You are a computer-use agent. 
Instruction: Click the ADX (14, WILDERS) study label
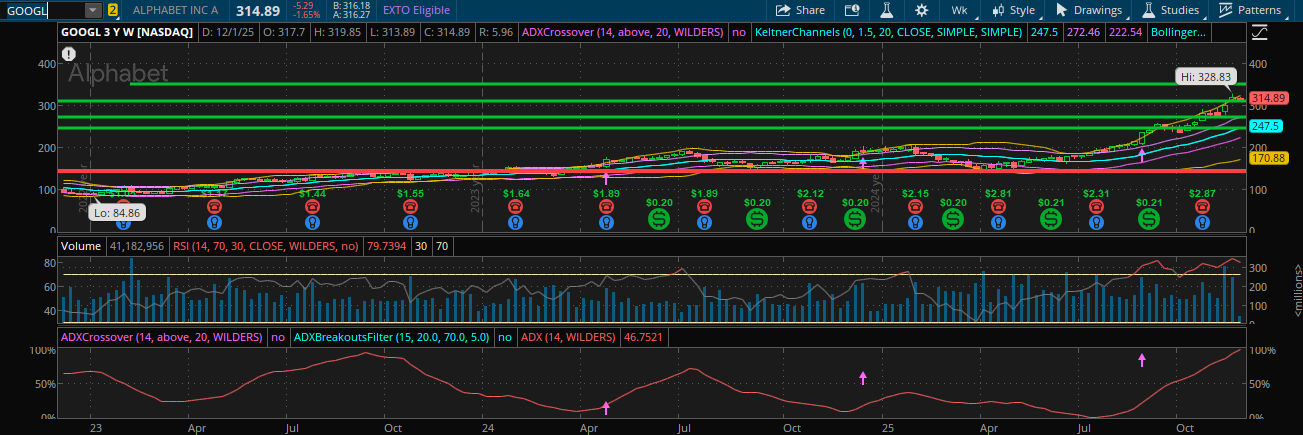point(569,337)
